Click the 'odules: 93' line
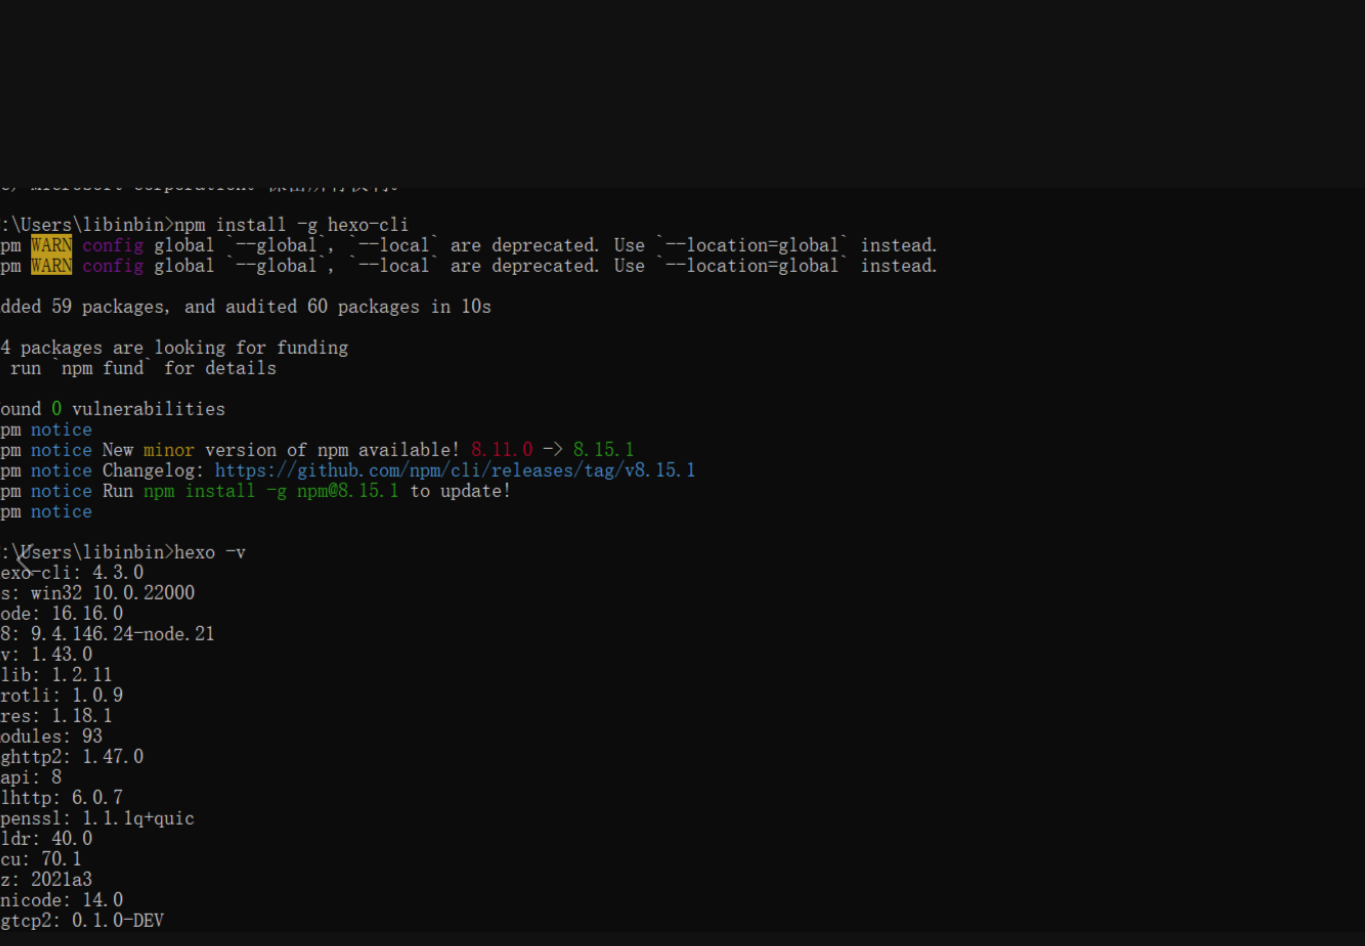This screenshot has height=946, width=1365. pyautogui.click(x=52, y=736)
